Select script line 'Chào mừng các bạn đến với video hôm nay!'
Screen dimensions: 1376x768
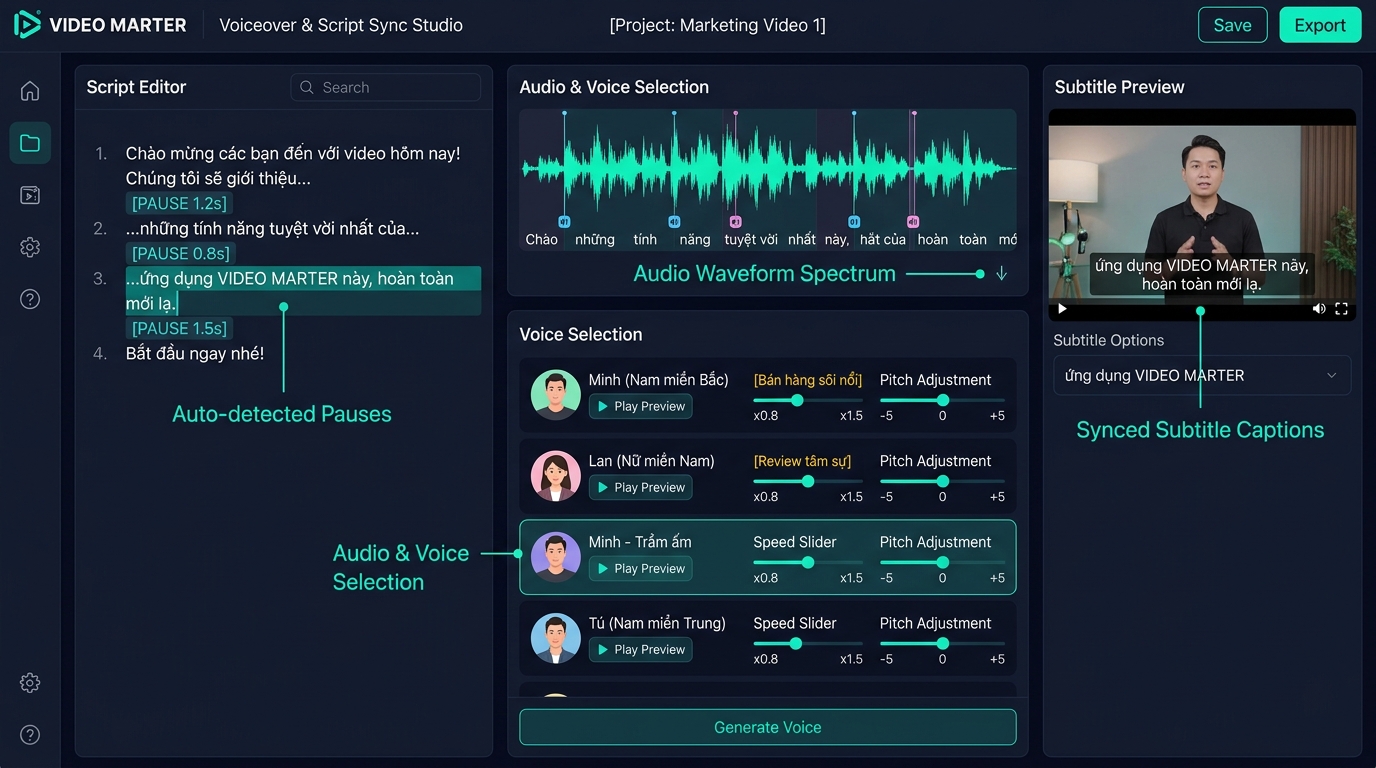tap(293, 153)
